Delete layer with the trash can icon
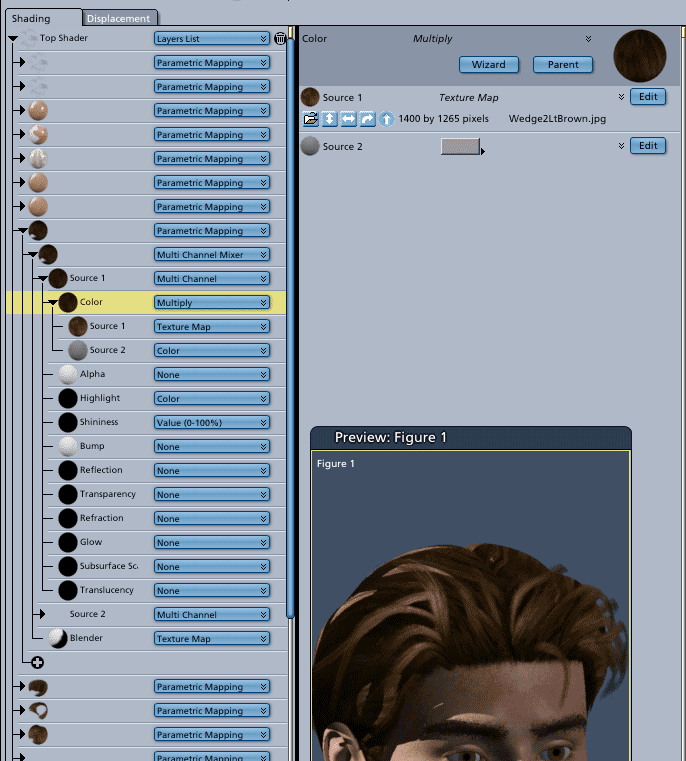This screenshot has height=761, width=686. pyautogui.click(x=280, y=38)
